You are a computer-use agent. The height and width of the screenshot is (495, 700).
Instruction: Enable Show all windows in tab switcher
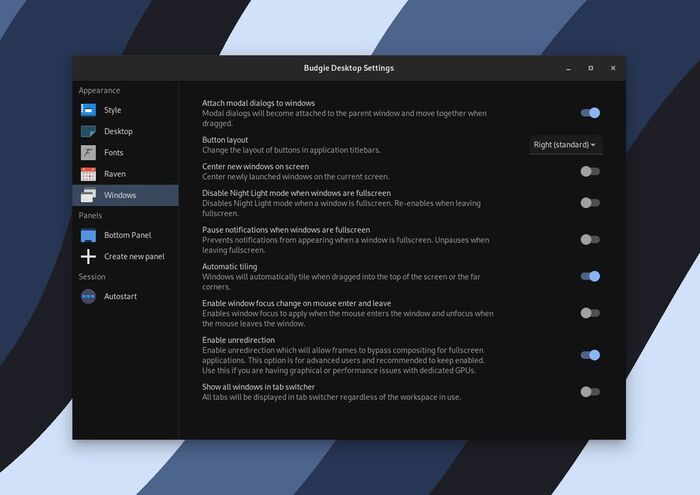pos(590,392)
